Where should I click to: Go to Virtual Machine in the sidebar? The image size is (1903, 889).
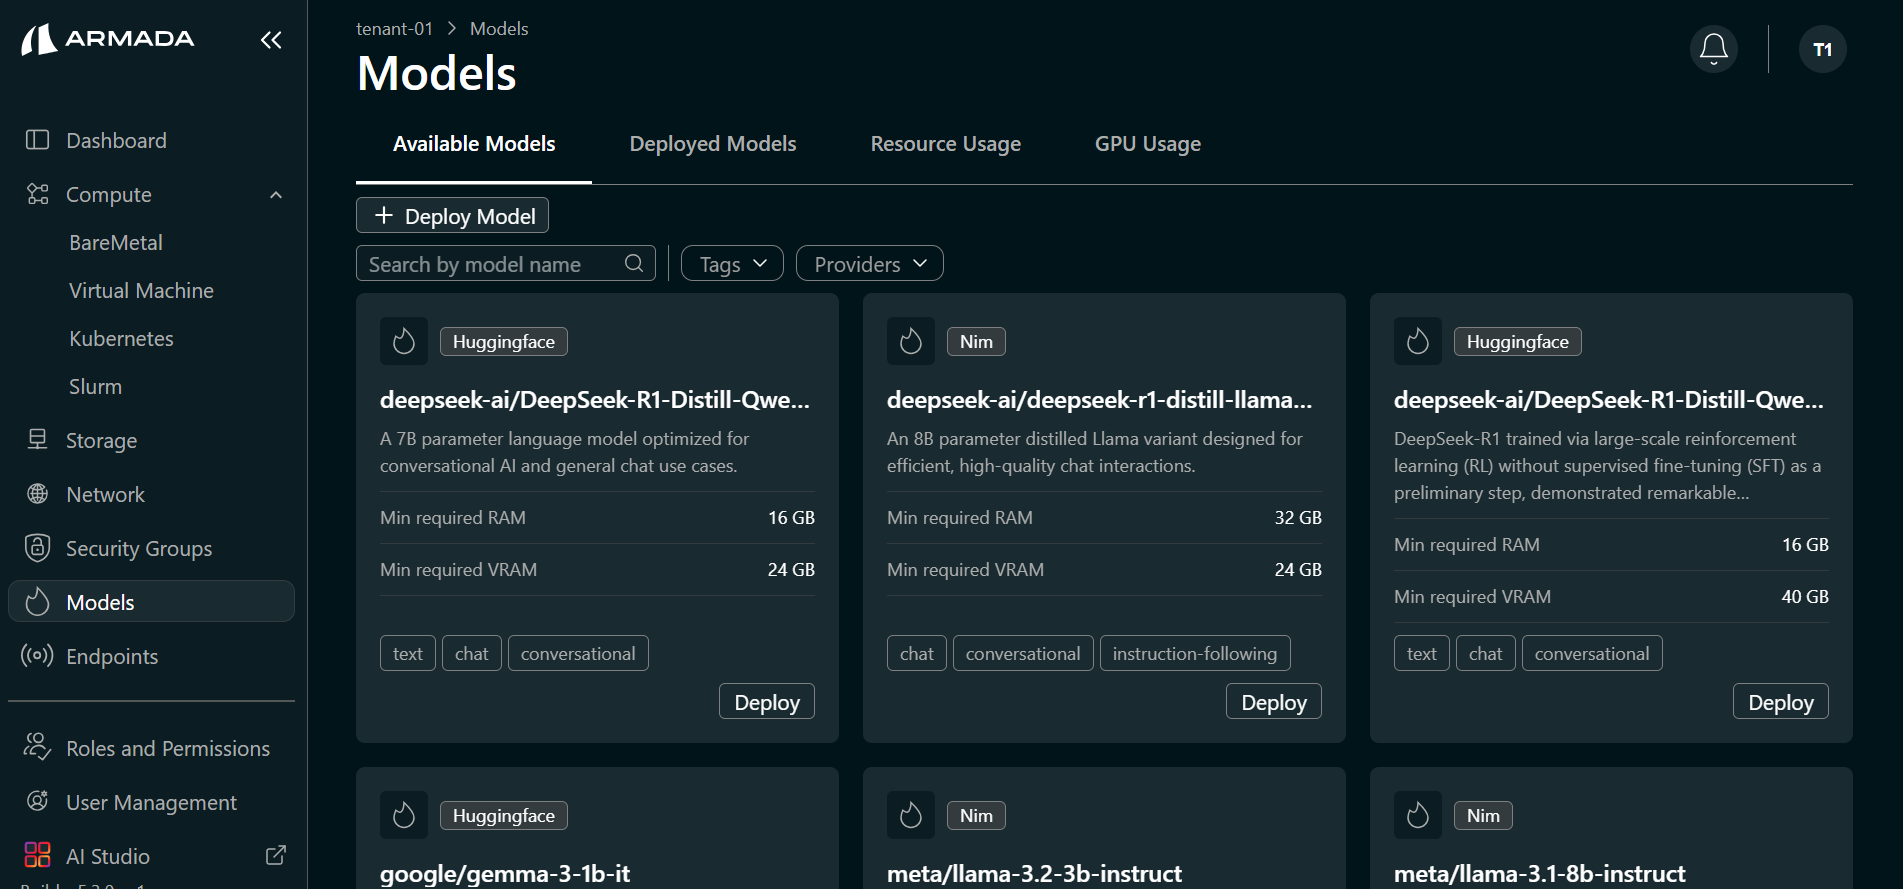[141, 291]
